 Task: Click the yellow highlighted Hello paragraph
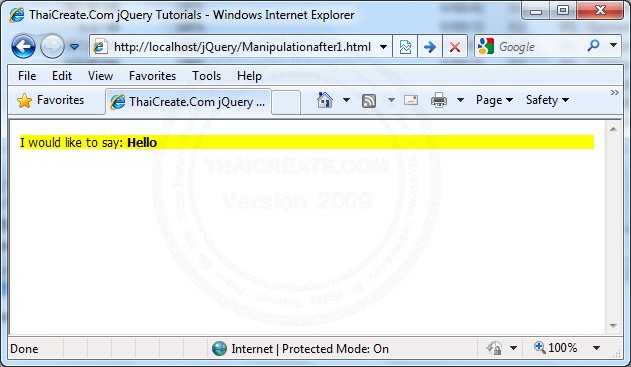coord(307,142)
